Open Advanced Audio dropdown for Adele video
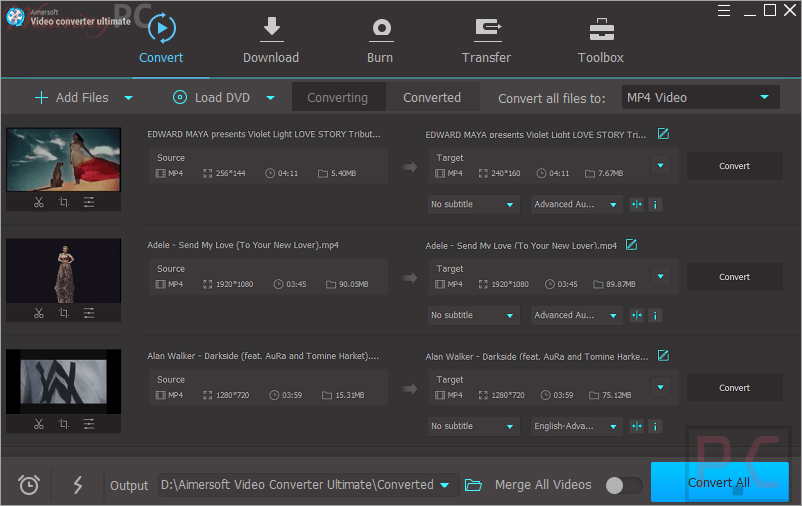Viewport: 802px width, 506px height. 576,315
